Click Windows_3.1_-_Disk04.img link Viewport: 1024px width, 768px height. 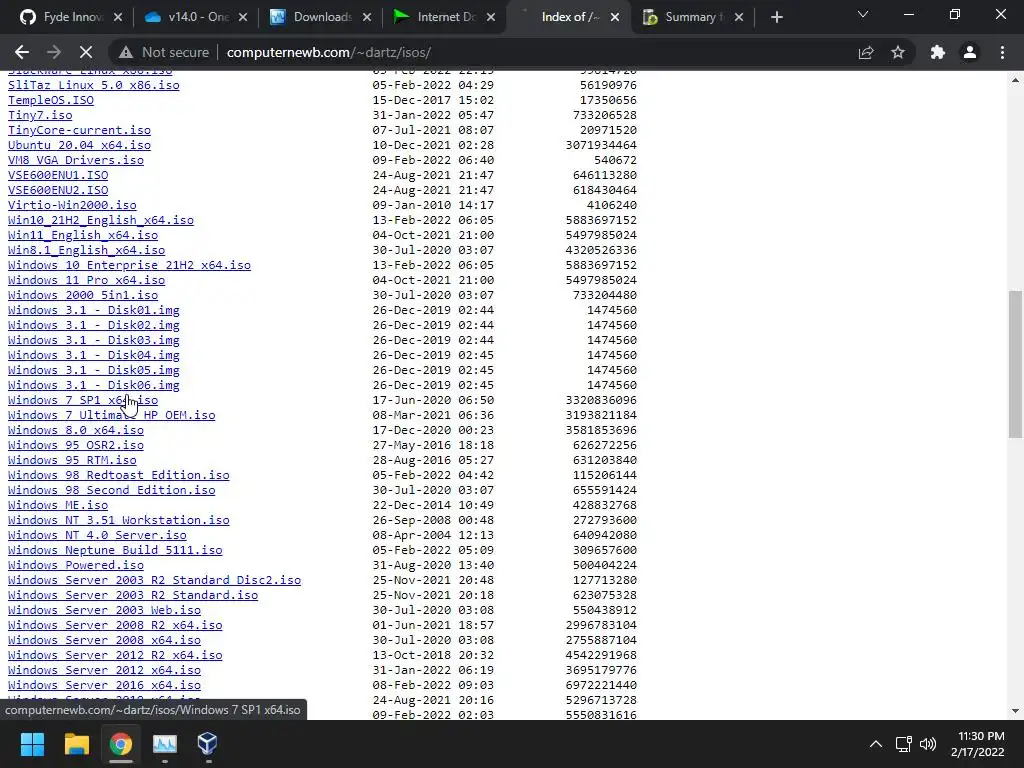click(93, 355)
